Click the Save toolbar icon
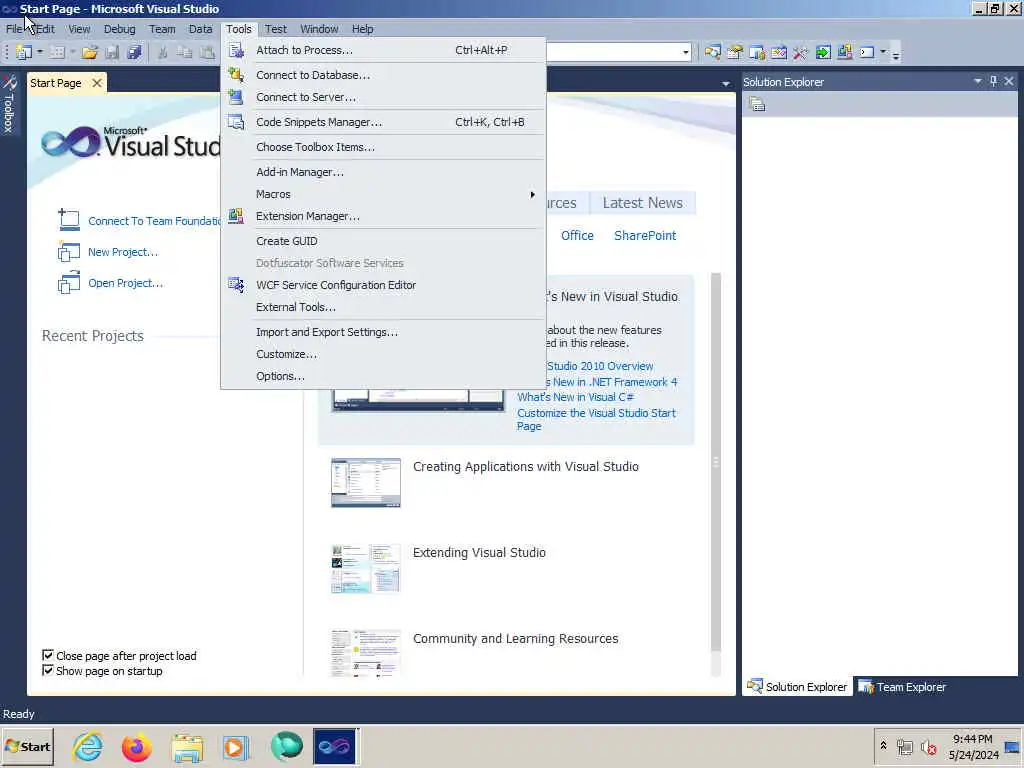 [112, 52]
